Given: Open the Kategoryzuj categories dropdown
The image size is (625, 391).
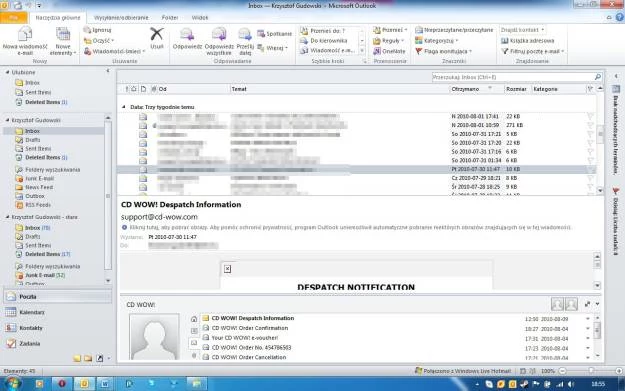Looking at the screenshot, I should [436, 41].
